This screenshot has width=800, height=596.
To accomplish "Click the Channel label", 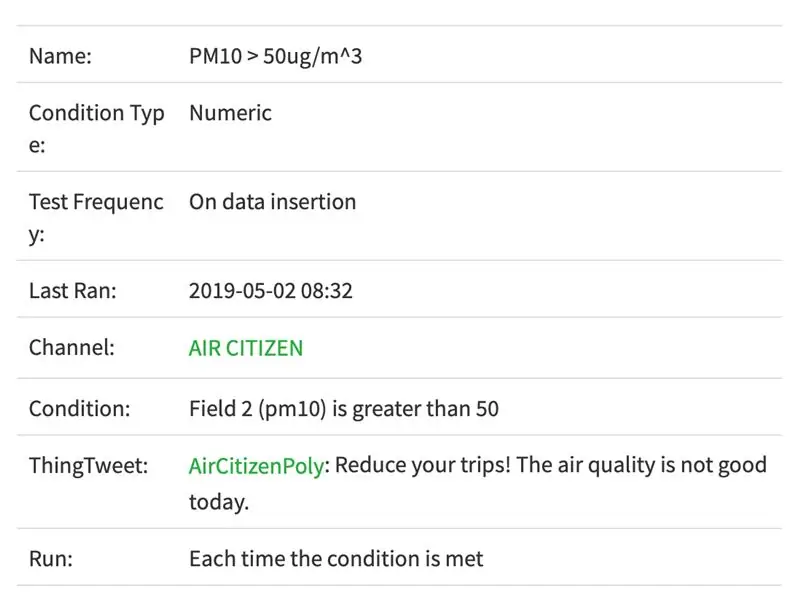I will [x=71, y=348].
